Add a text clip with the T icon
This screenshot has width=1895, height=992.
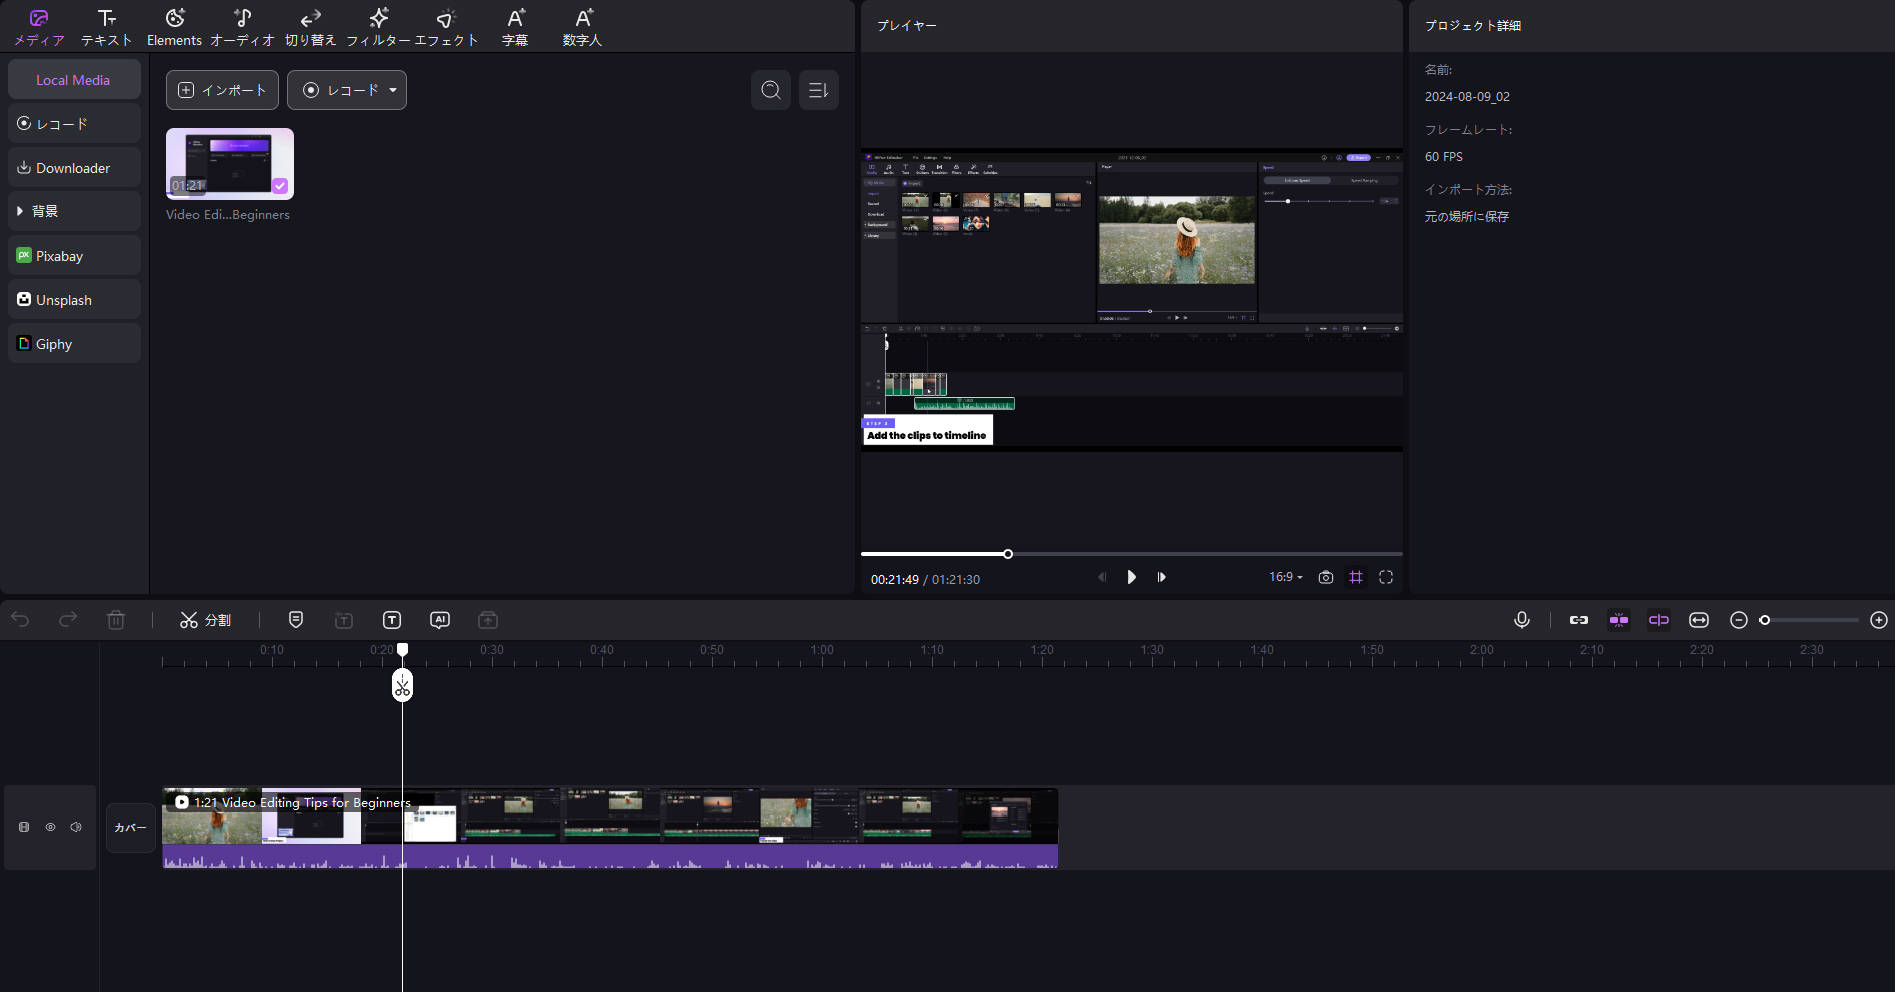point(392,620)
